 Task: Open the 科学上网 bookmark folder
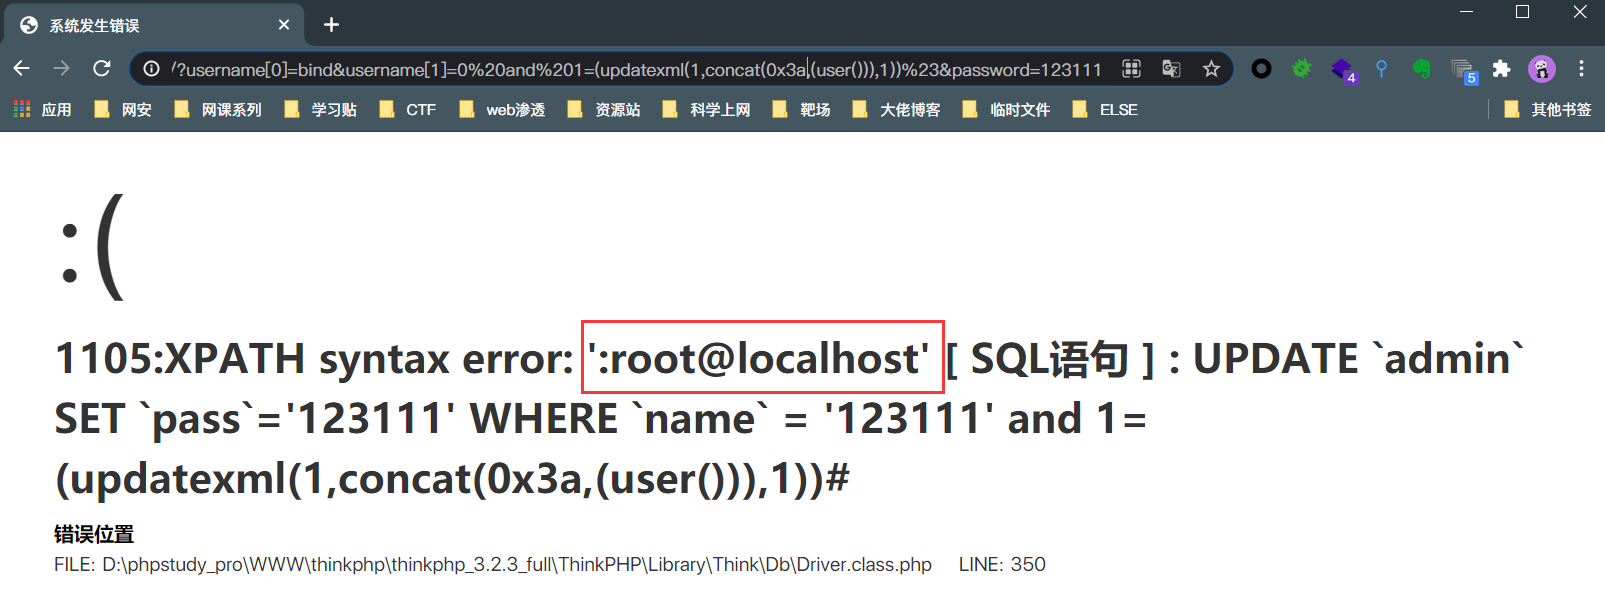[706, 109]
